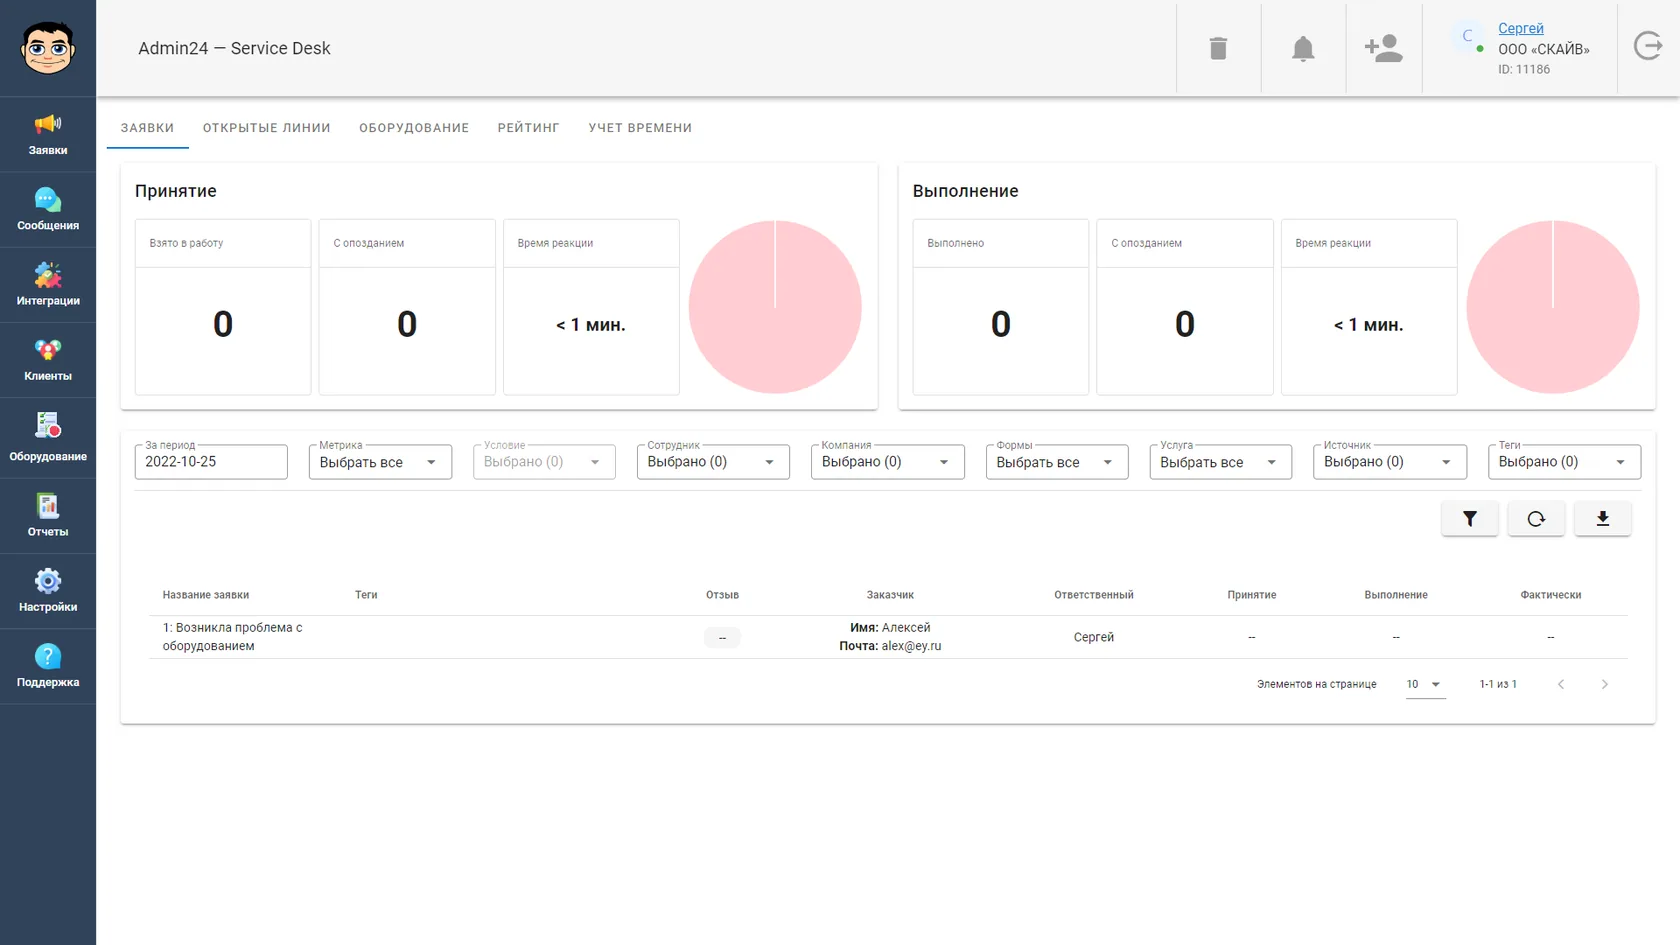
Task: Switch to the Учет времени tab
Action: click(x=640, y=128)
